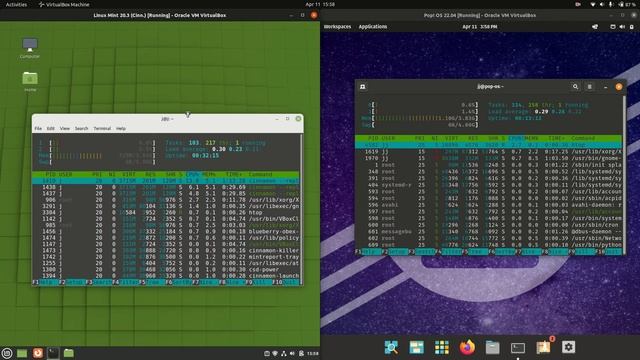Screen dimensions: 640x360
Task: Click Applications in Pop!_OS top bar
Action: tap(373, 27)
